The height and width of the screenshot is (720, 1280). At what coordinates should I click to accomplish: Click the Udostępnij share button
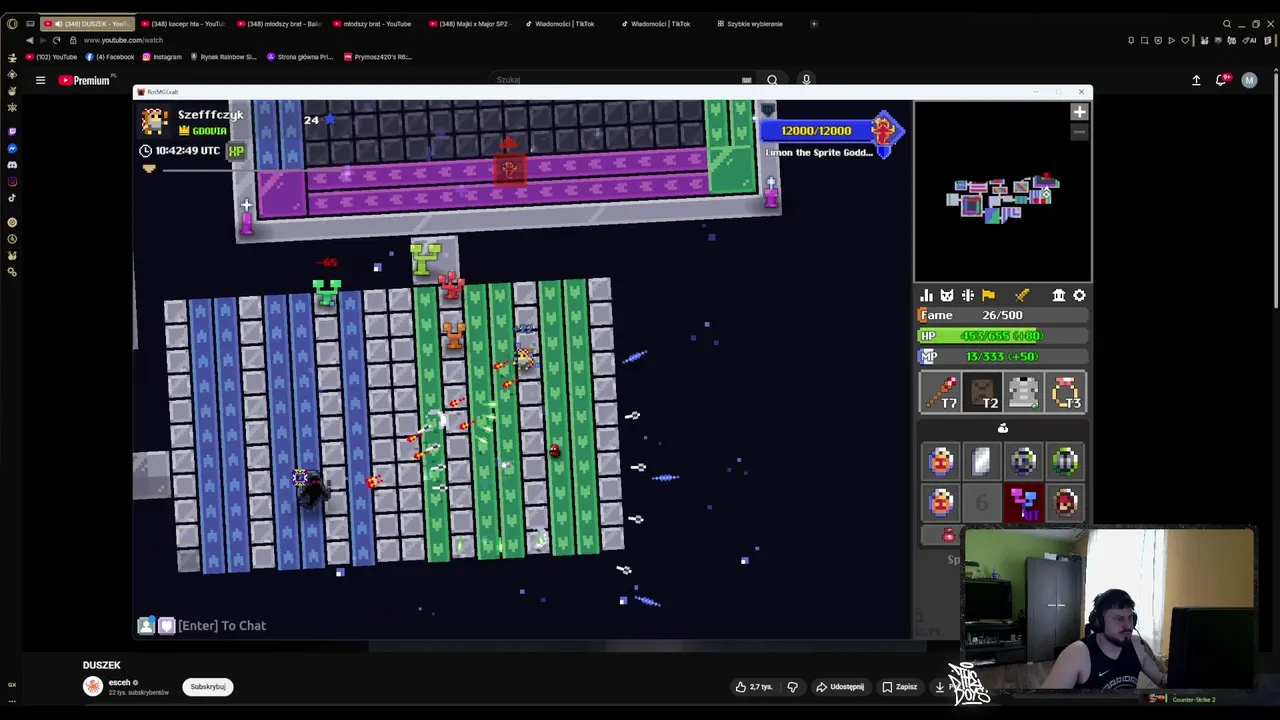840,687
